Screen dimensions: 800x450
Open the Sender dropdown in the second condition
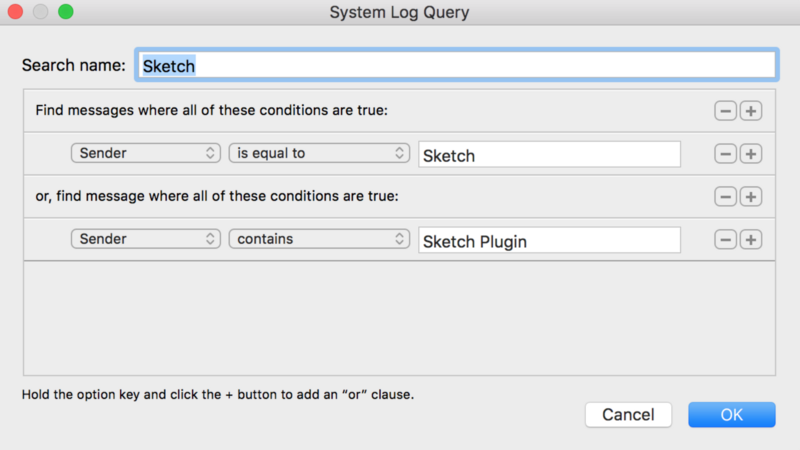(145, 240)
